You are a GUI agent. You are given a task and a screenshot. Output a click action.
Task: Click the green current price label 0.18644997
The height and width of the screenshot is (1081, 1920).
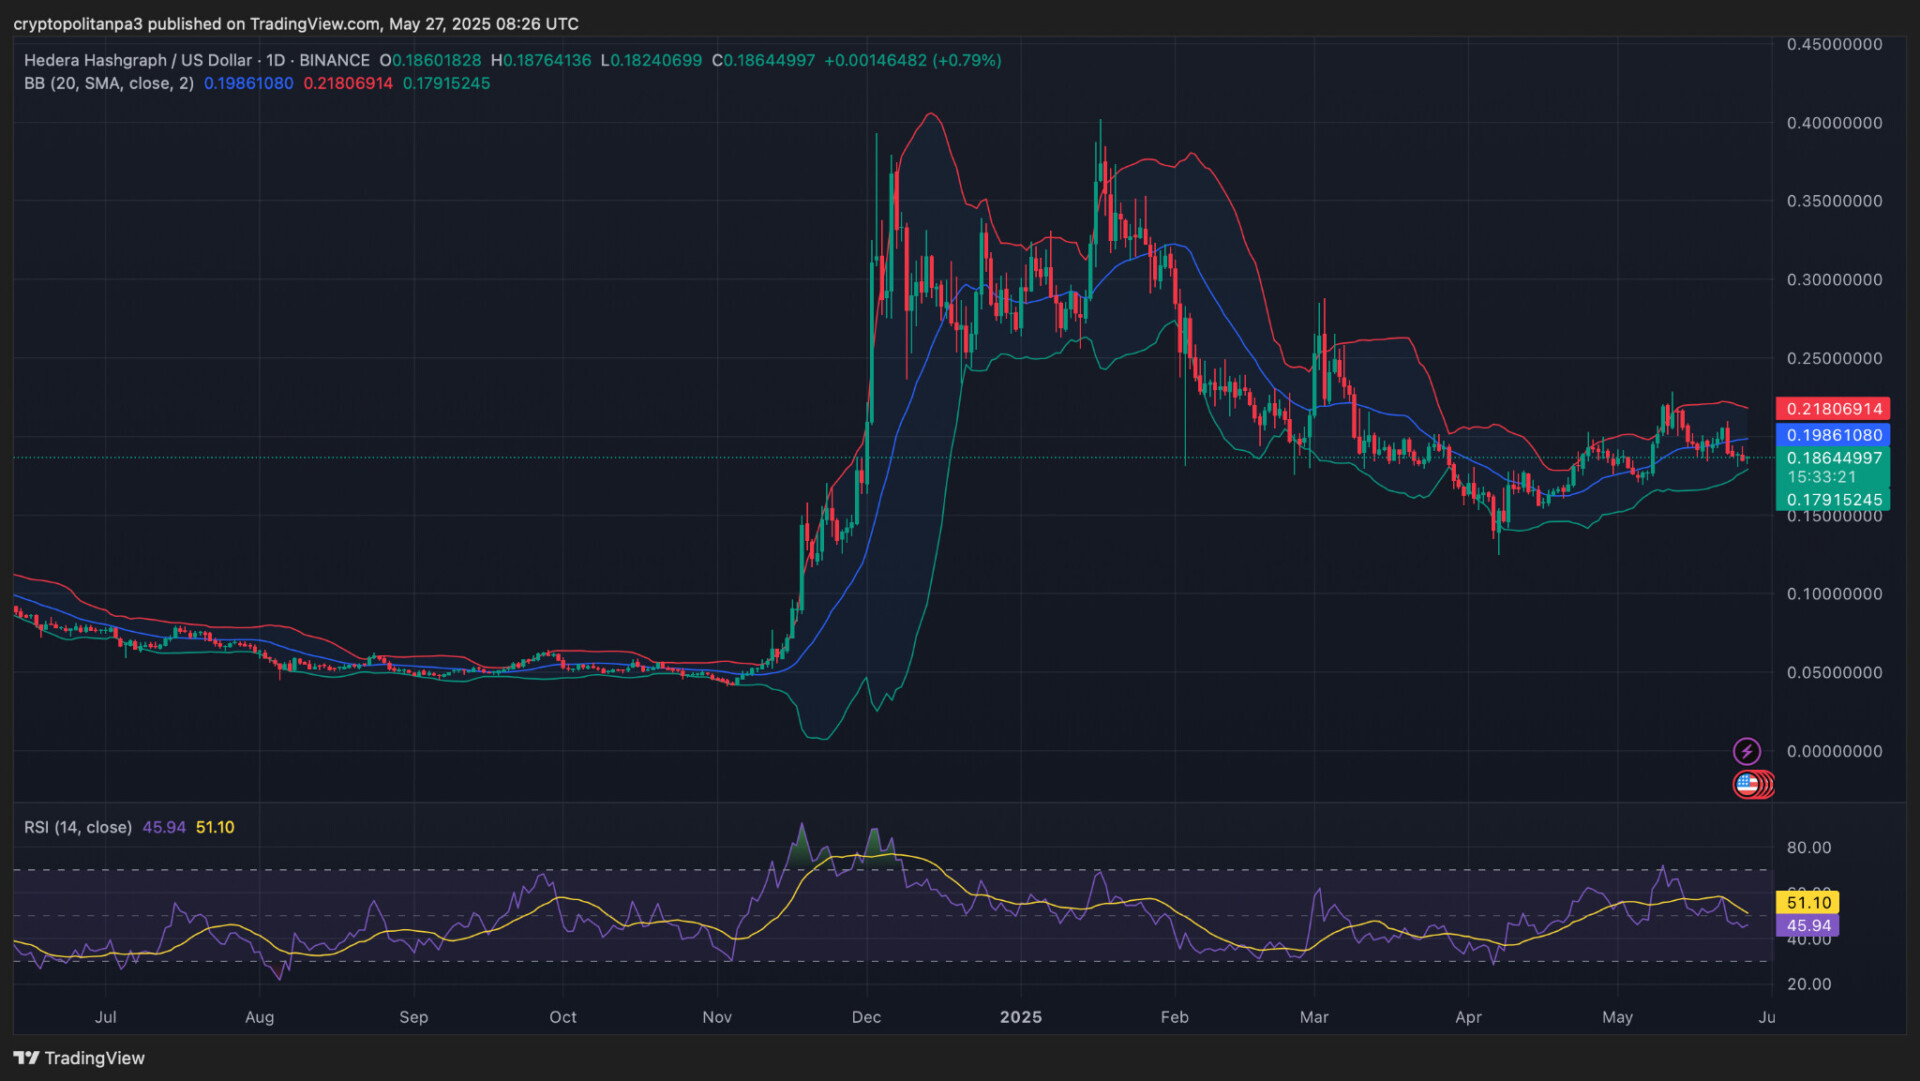(x=1833, y=458)
